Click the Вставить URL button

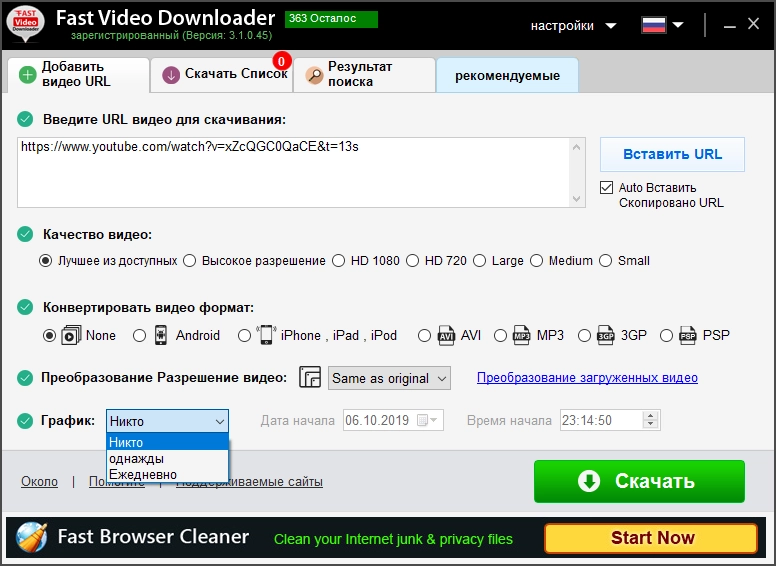point(672,154)
